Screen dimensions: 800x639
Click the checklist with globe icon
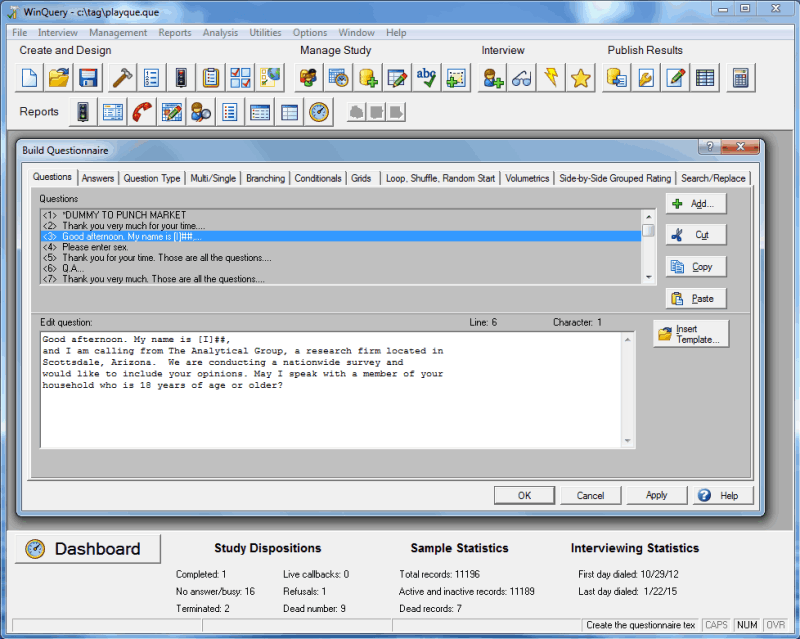(x=270, y=78)
